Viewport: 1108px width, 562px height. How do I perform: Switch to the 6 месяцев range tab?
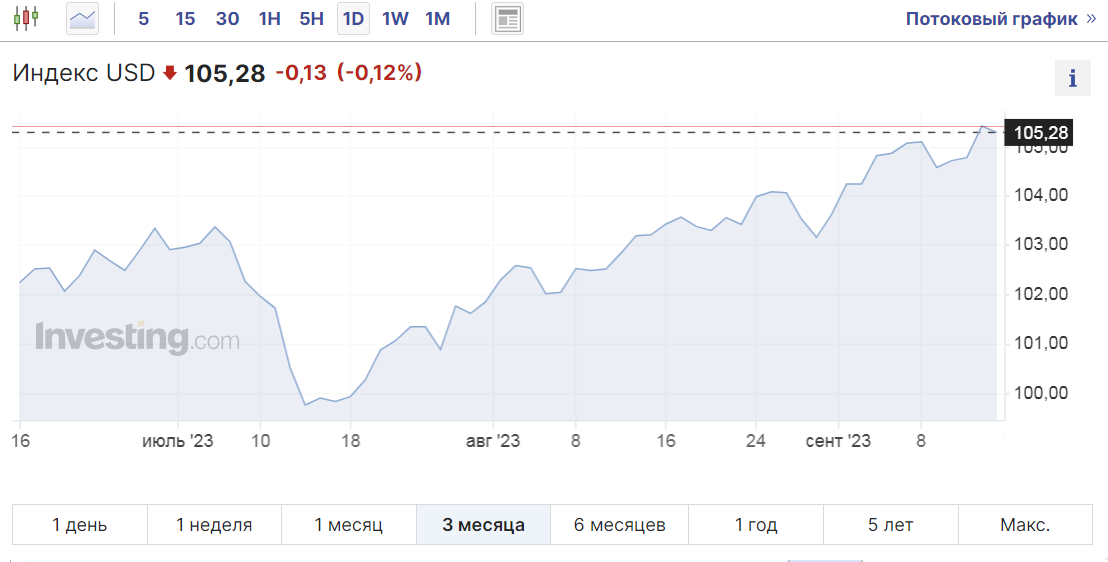620,525
